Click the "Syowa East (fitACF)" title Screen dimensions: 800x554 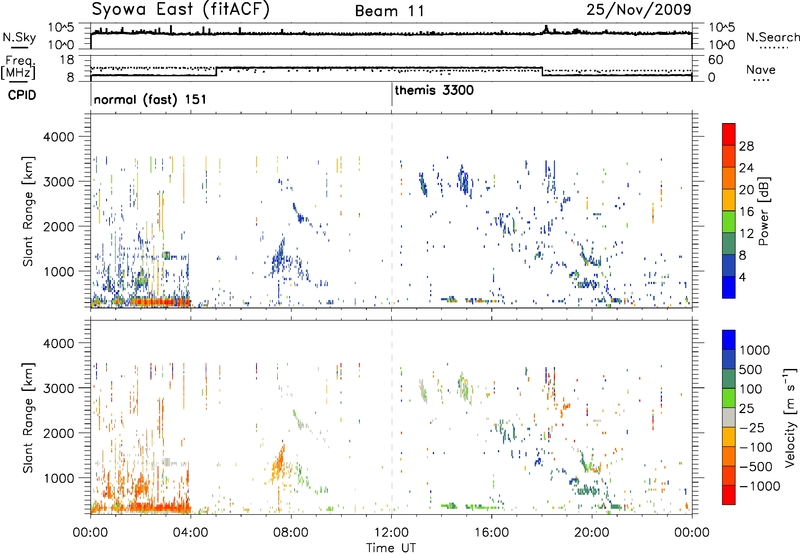point(180,10)
